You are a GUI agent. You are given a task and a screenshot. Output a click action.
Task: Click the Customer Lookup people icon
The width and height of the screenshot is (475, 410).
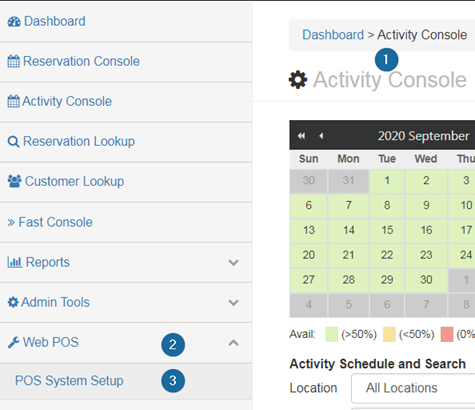14,181
